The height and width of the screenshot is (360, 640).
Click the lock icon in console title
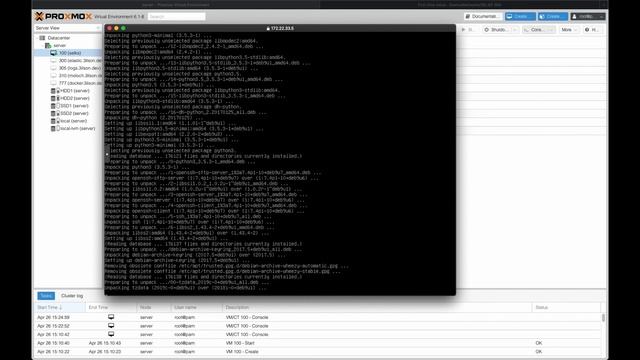coord(268,29)
